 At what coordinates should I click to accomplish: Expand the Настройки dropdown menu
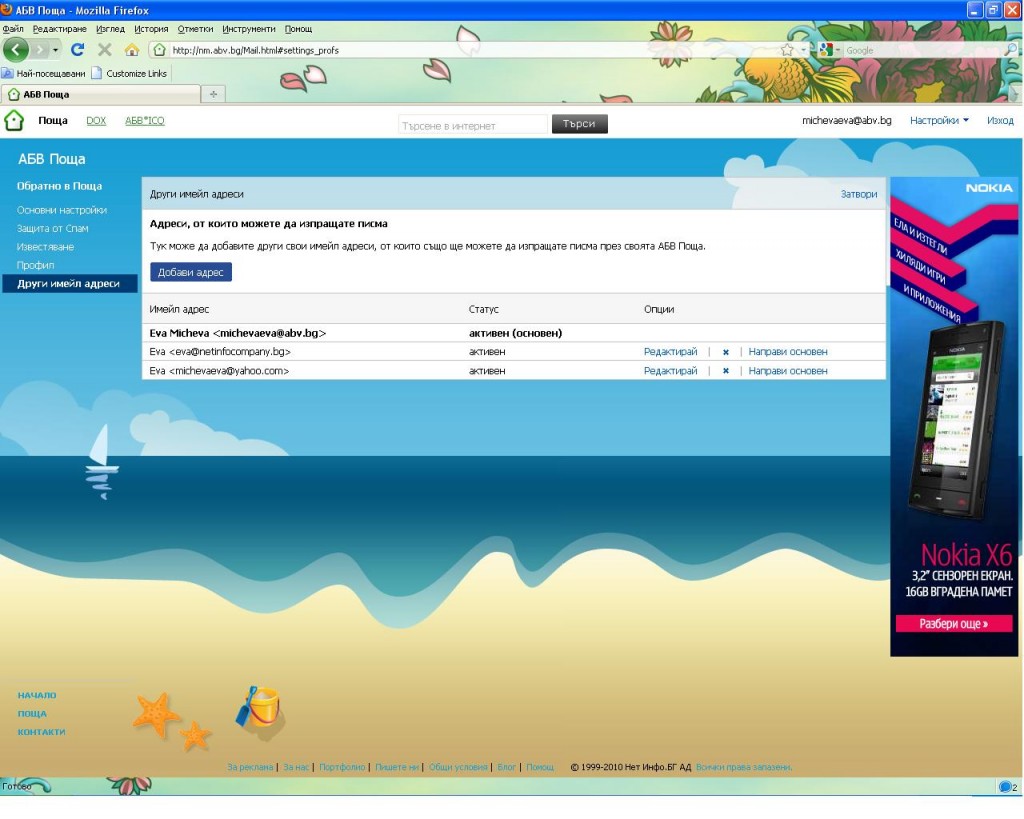point(939,121)
